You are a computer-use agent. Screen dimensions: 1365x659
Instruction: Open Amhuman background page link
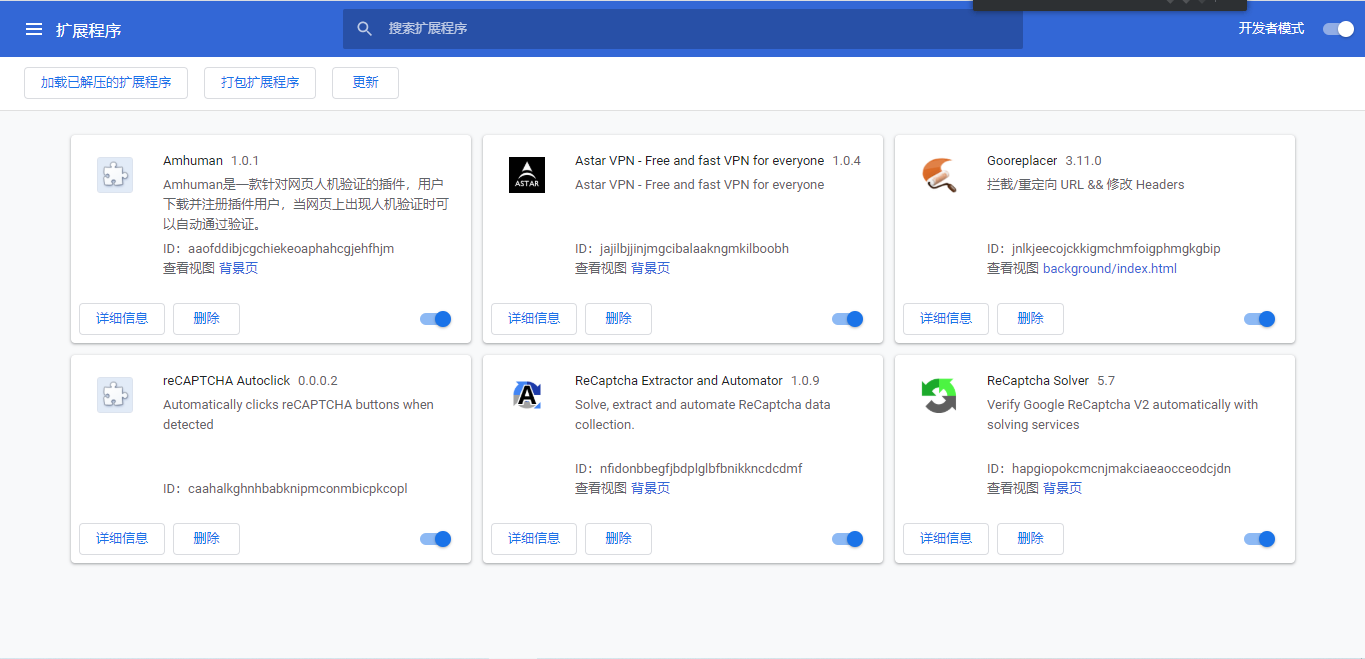239,268
